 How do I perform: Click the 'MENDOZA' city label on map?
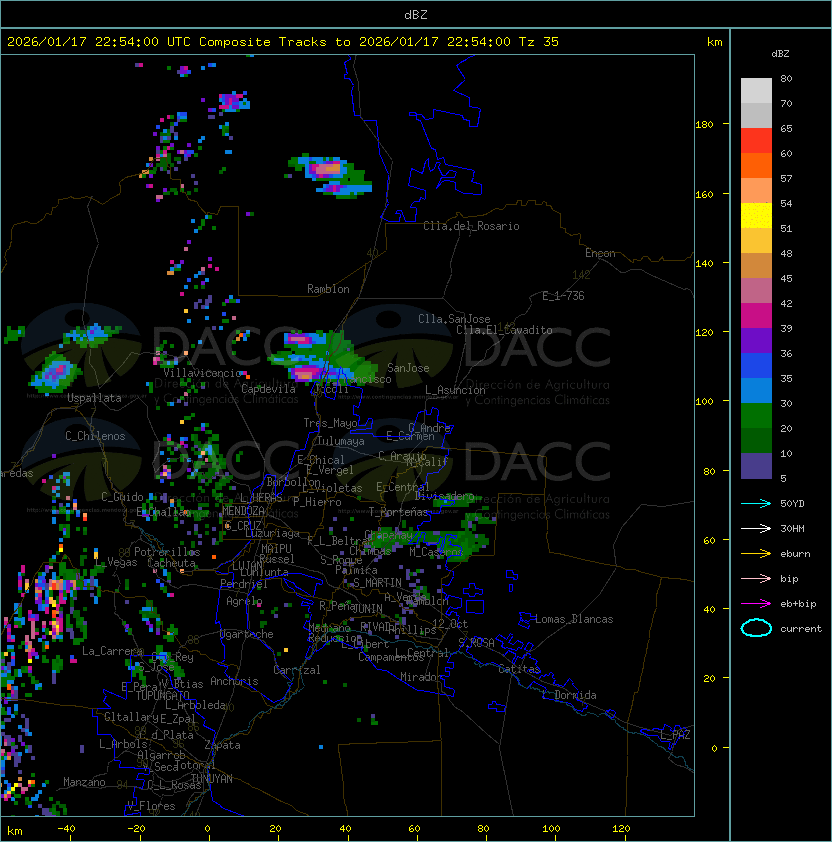click(243, 510)
